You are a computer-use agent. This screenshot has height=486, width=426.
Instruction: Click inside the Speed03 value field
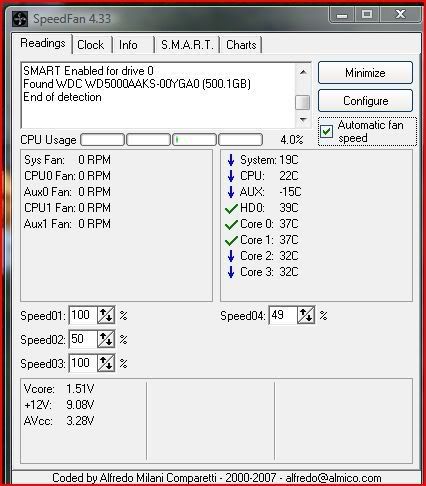point(83,363)
